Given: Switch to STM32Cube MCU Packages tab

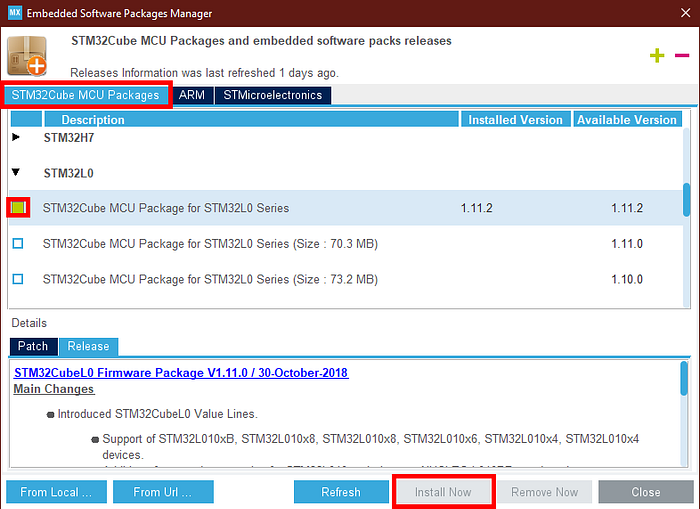Looking at the screenshot, I should (x=86, y=95).
